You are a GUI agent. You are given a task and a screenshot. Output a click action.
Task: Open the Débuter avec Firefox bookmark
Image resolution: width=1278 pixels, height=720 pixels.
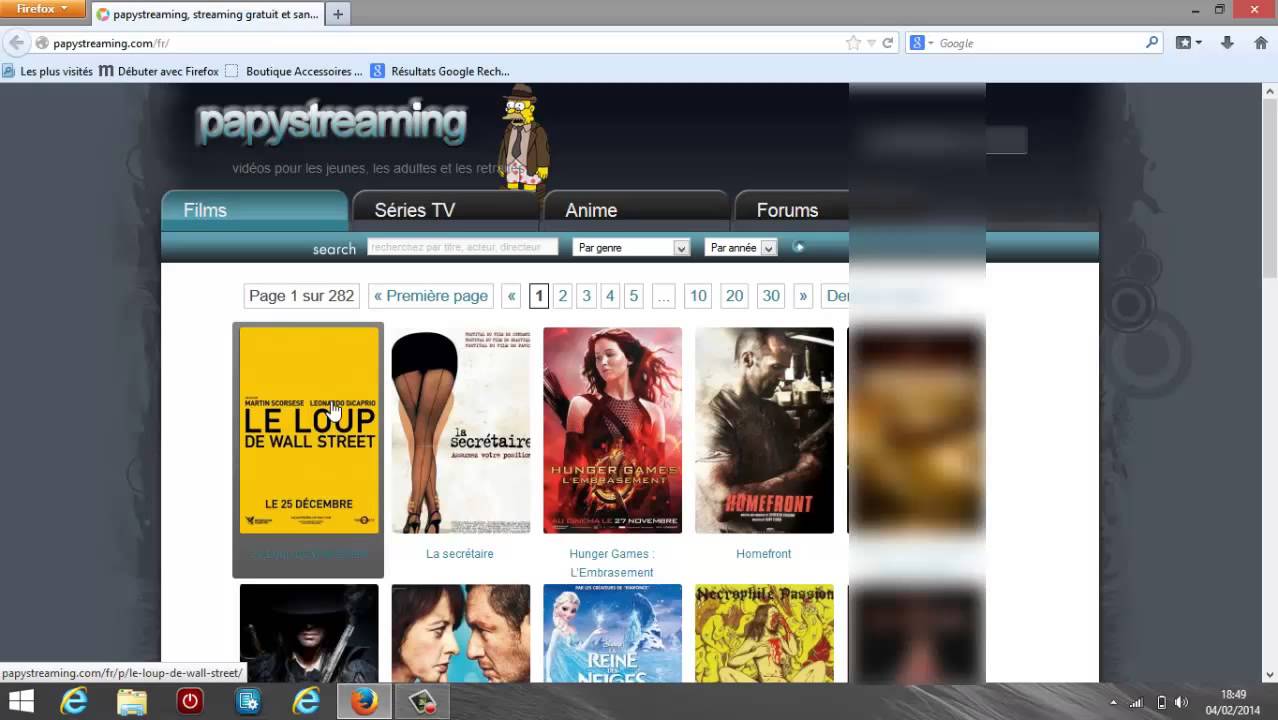(x=159, y=71)
